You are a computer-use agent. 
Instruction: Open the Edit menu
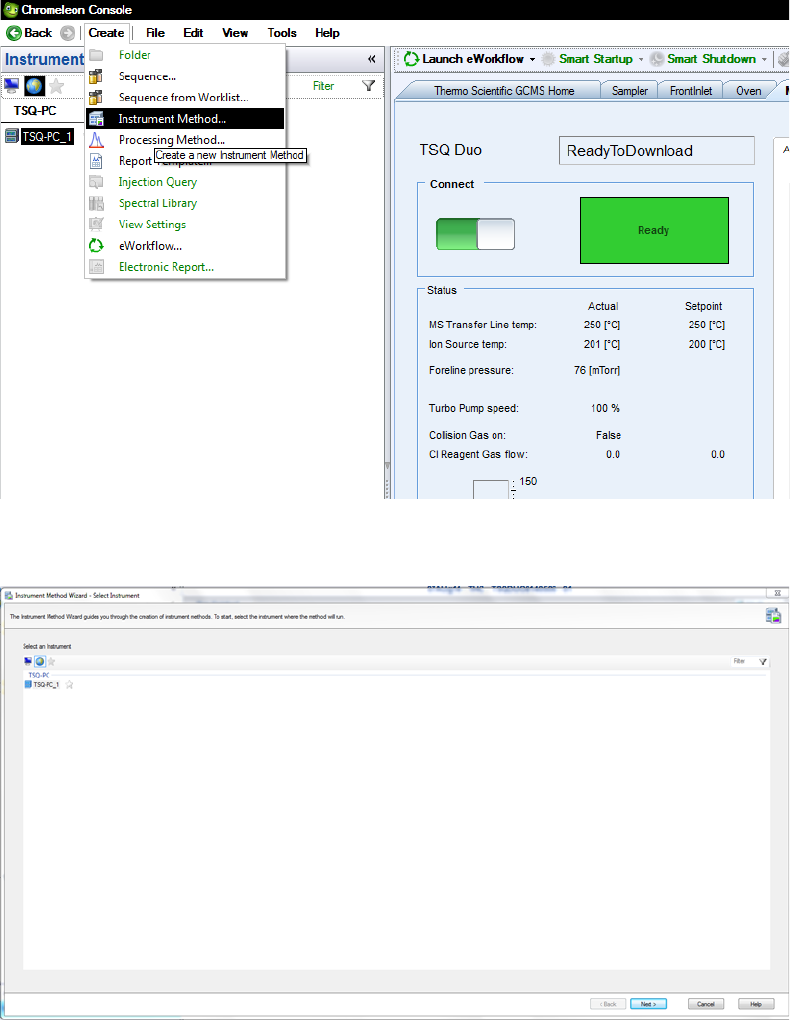[193, 33]
